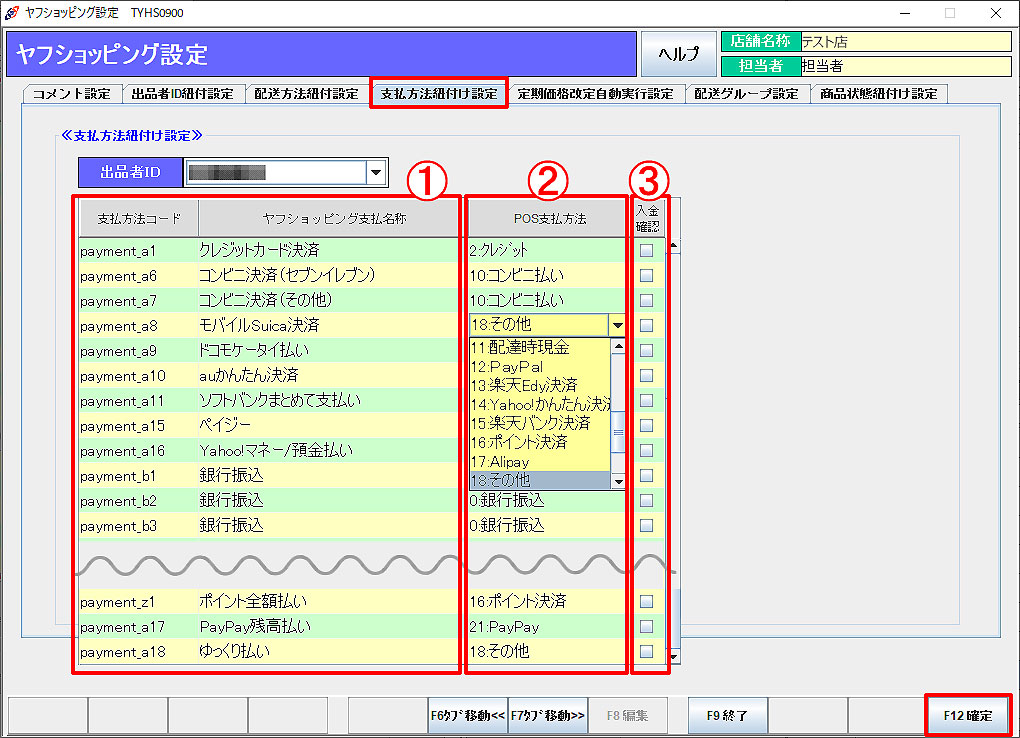
Task: Toggle 入金確認 checkbox for ゆっくり払い row
Action: pos(646,651)
